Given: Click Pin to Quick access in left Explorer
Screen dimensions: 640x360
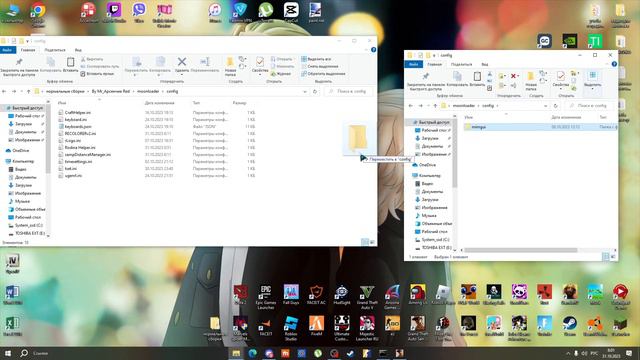Looking at the screenshot, I should (19, 67).
